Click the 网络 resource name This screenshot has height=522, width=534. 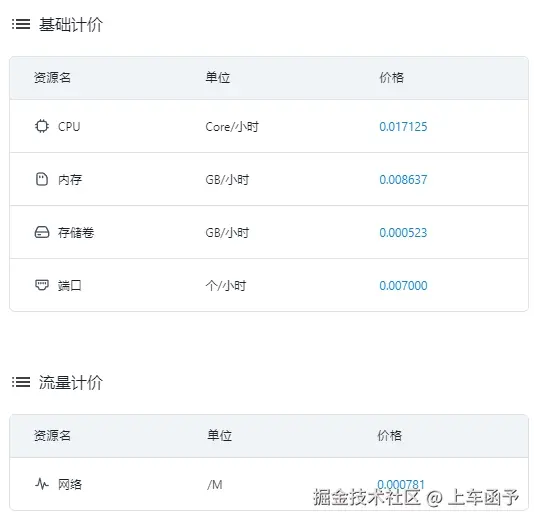coord(70,484)
